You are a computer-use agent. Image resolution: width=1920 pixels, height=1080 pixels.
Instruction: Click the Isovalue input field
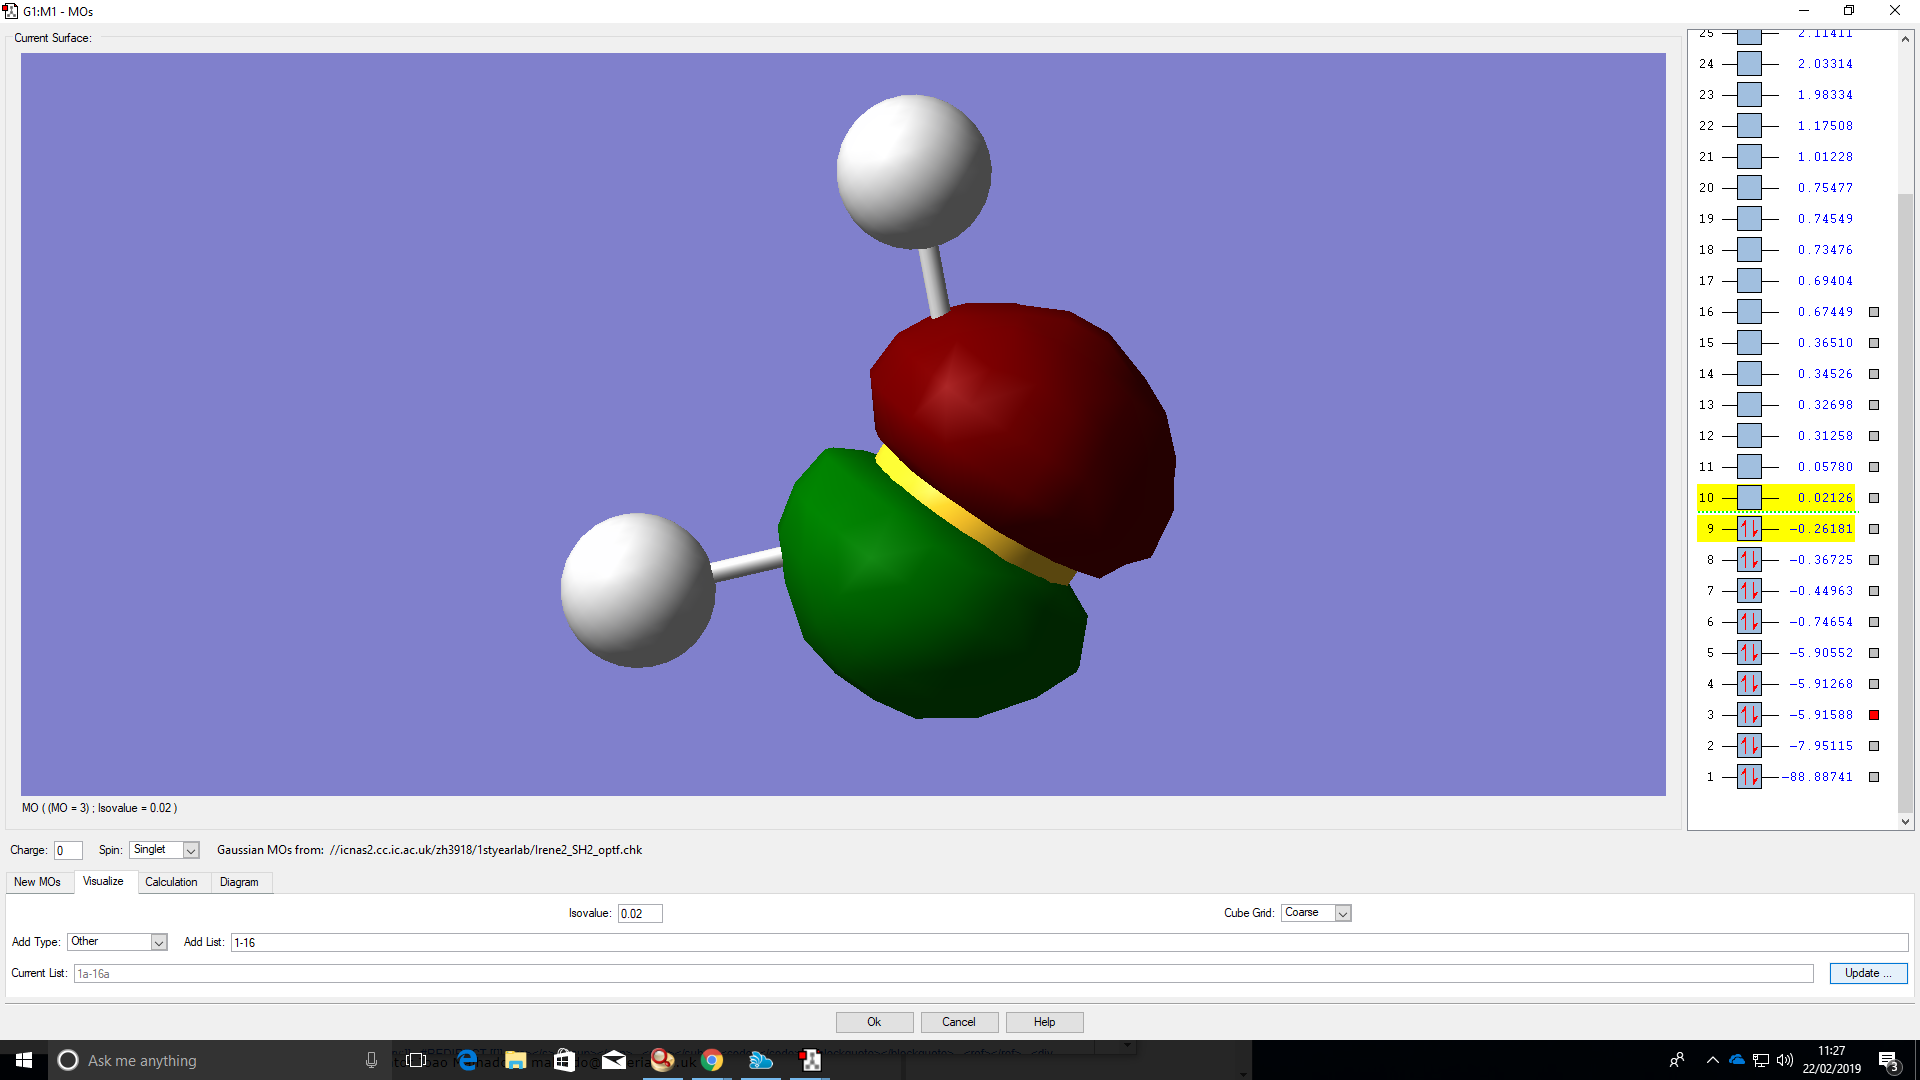coord(639,913)
